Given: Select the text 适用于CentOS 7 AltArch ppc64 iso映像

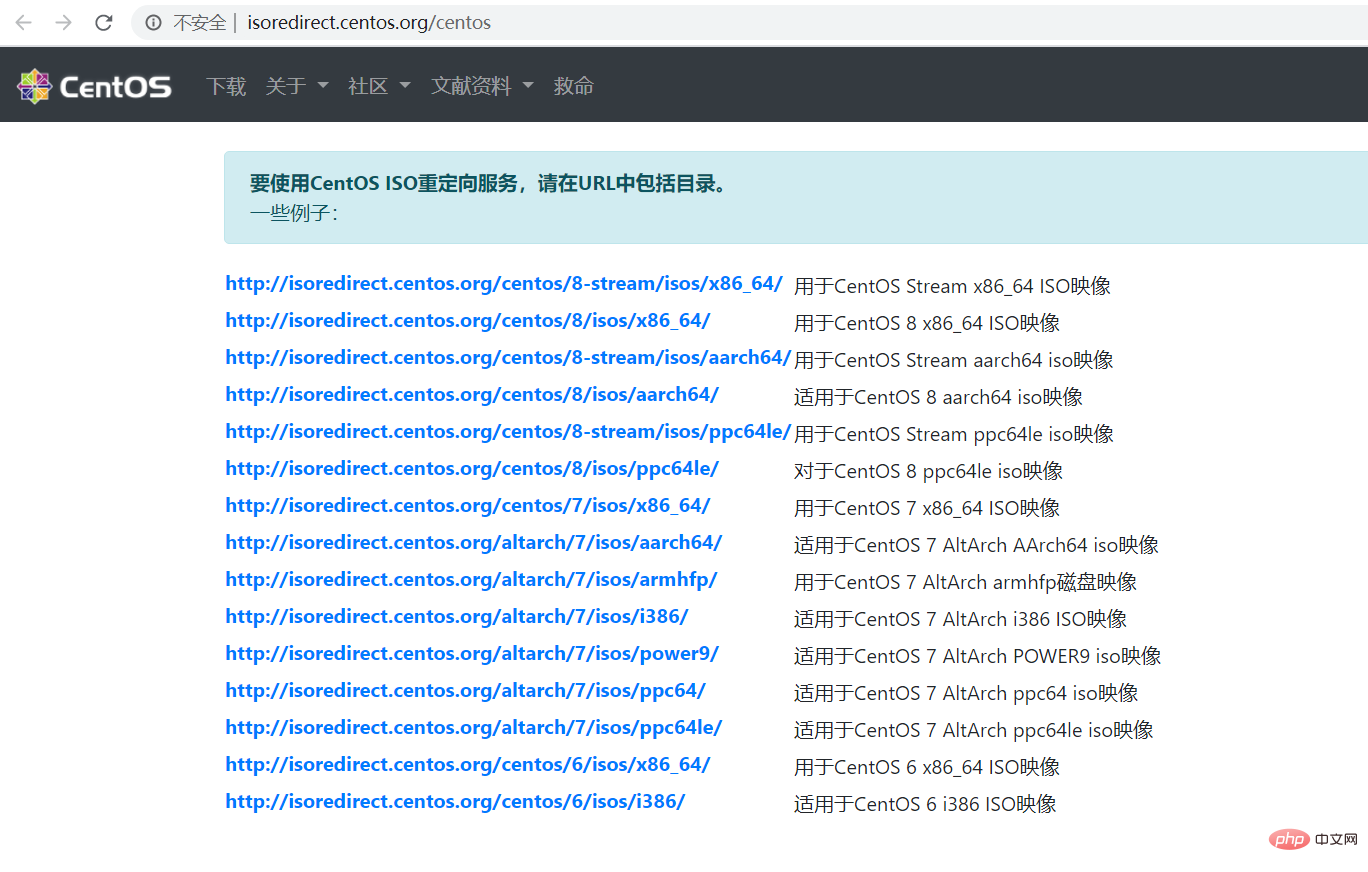Looking at the screenshot, I should click(966, 693).
